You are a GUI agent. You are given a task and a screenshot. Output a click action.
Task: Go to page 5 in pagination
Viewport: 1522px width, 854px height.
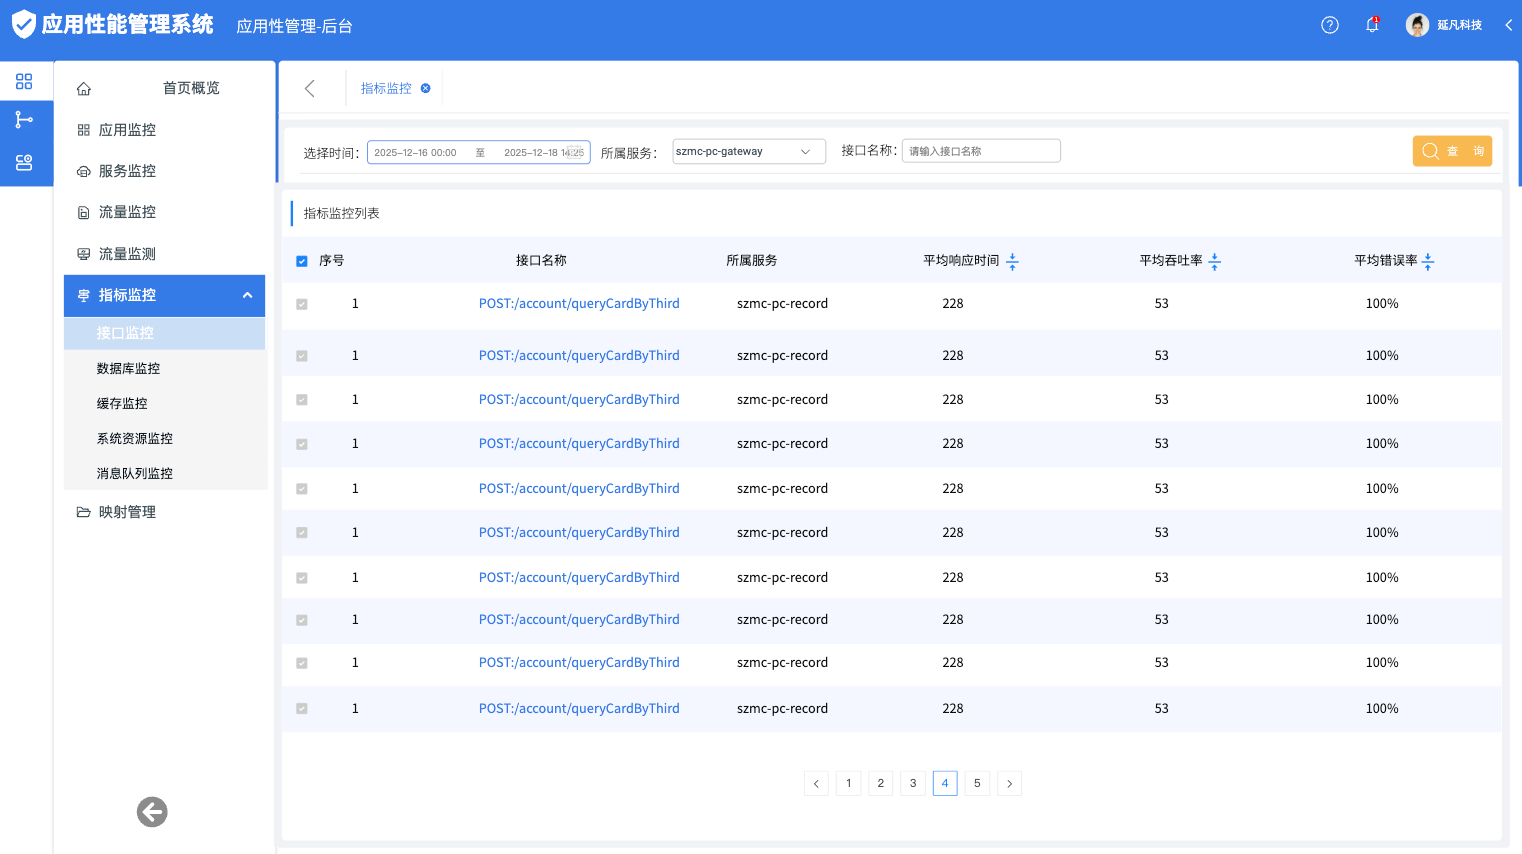pyautogui.click(x=977, y=784)
